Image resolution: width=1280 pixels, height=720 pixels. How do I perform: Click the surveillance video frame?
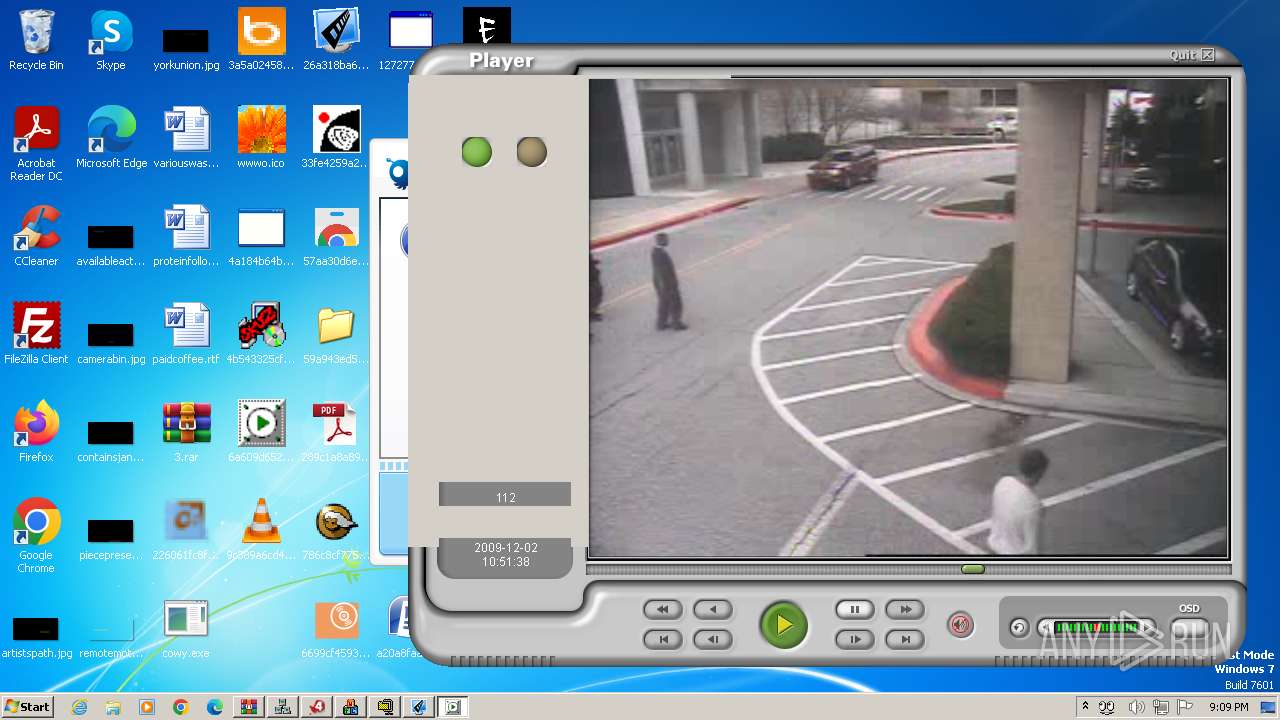pyautogui.click(x=908, y=318)
